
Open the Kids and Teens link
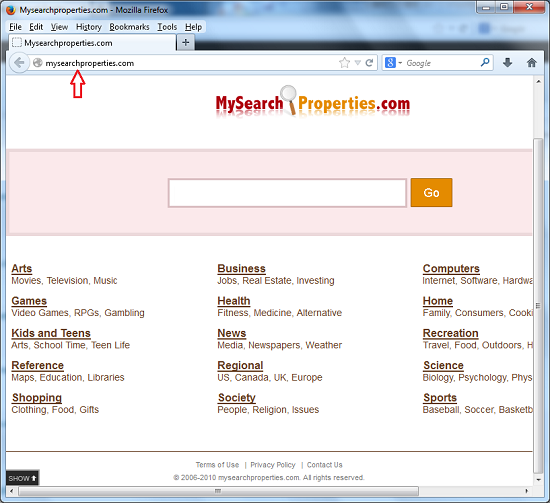coord(51,333)
